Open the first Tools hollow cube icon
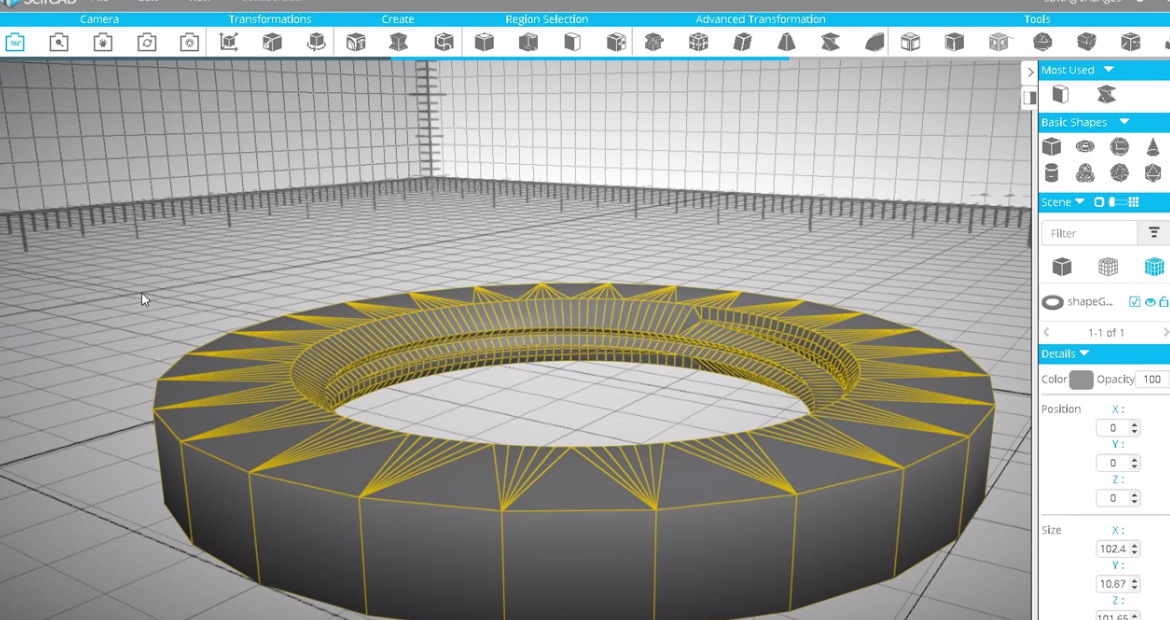This screenshot has width=1170, height=620. [910, 43]
